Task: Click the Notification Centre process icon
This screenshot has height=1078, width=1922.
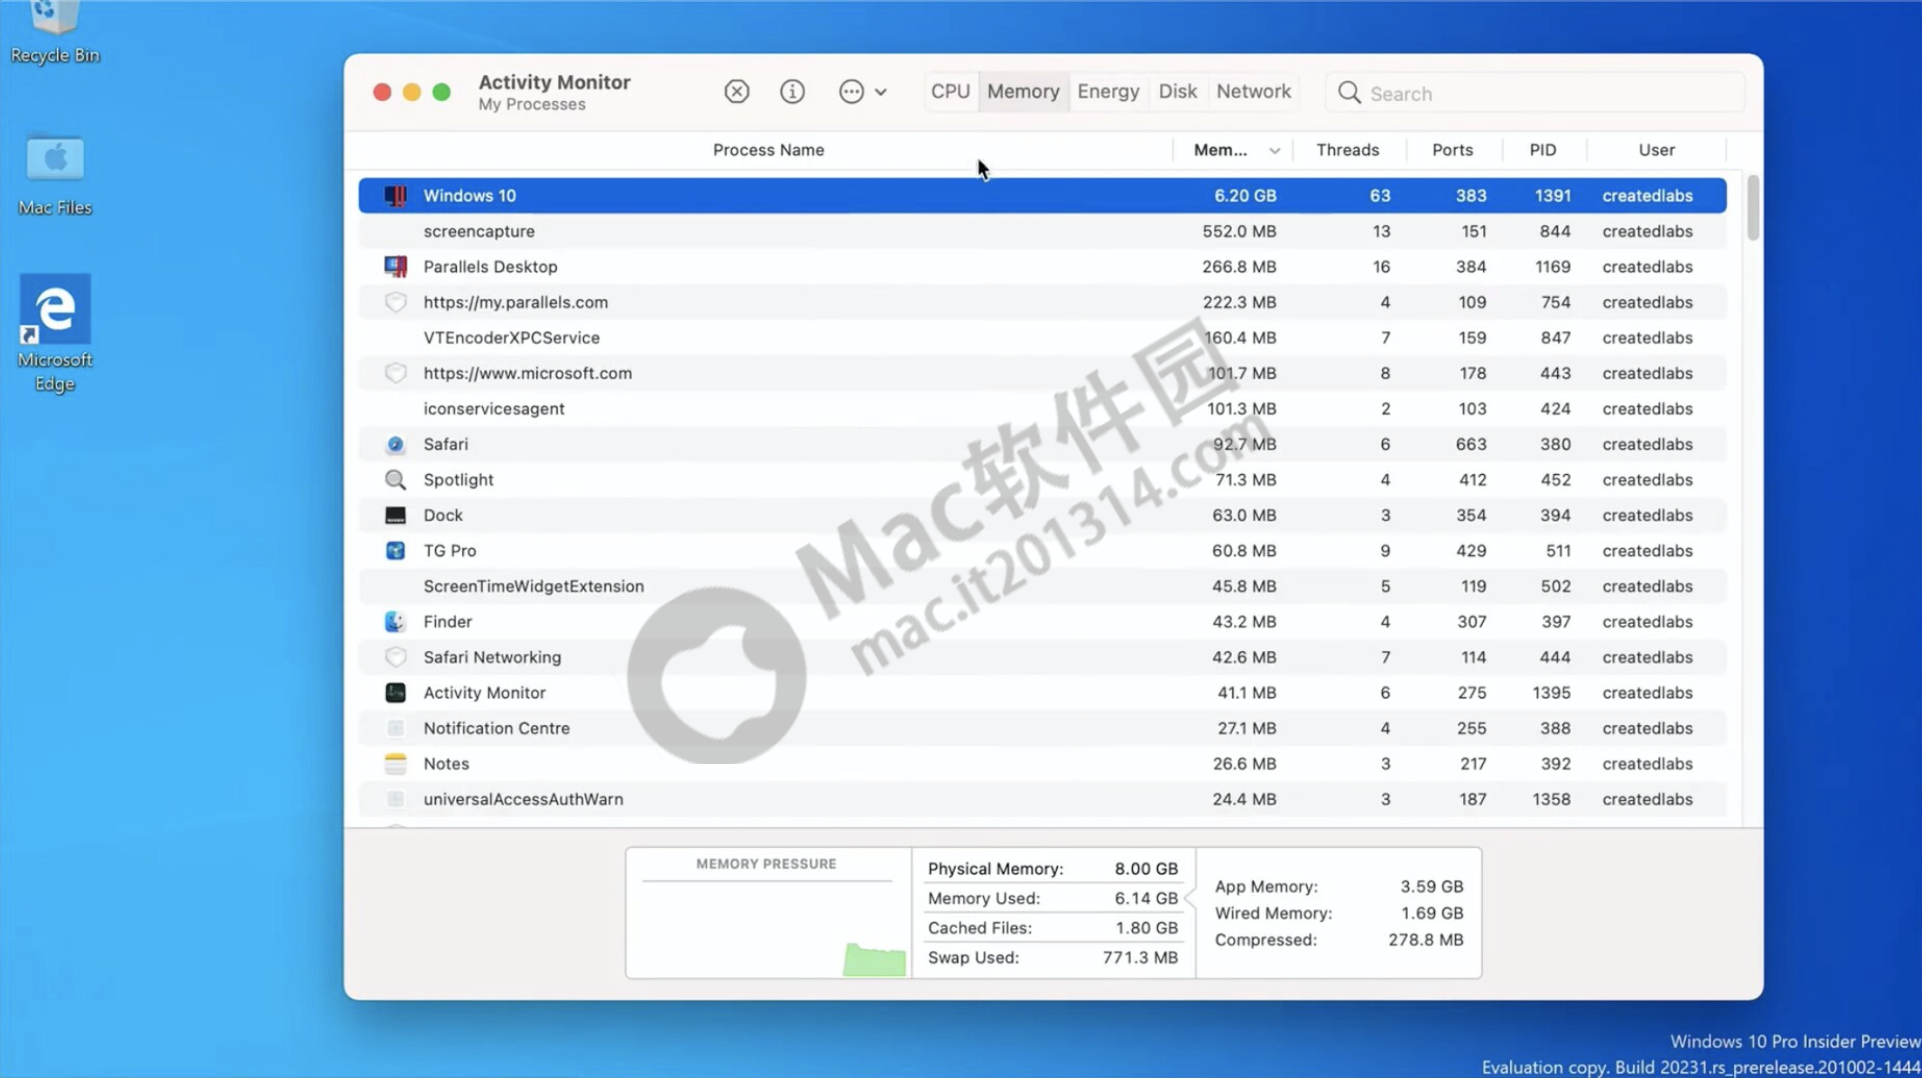Action: [396, 728]
